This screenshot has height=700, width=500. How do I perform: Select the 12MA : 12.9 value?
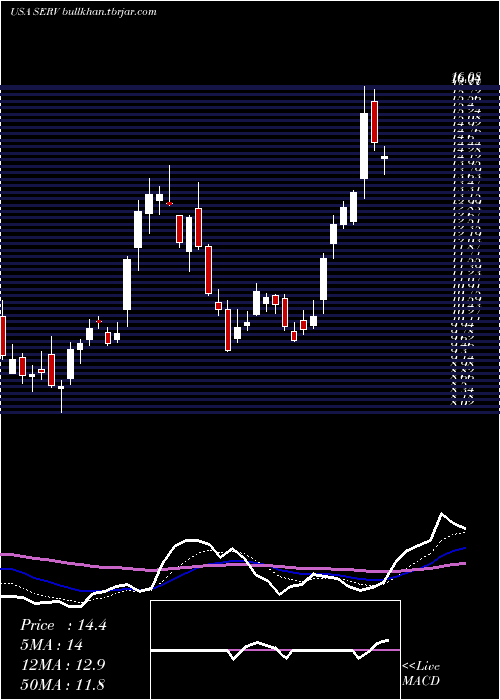coord(63,665)
